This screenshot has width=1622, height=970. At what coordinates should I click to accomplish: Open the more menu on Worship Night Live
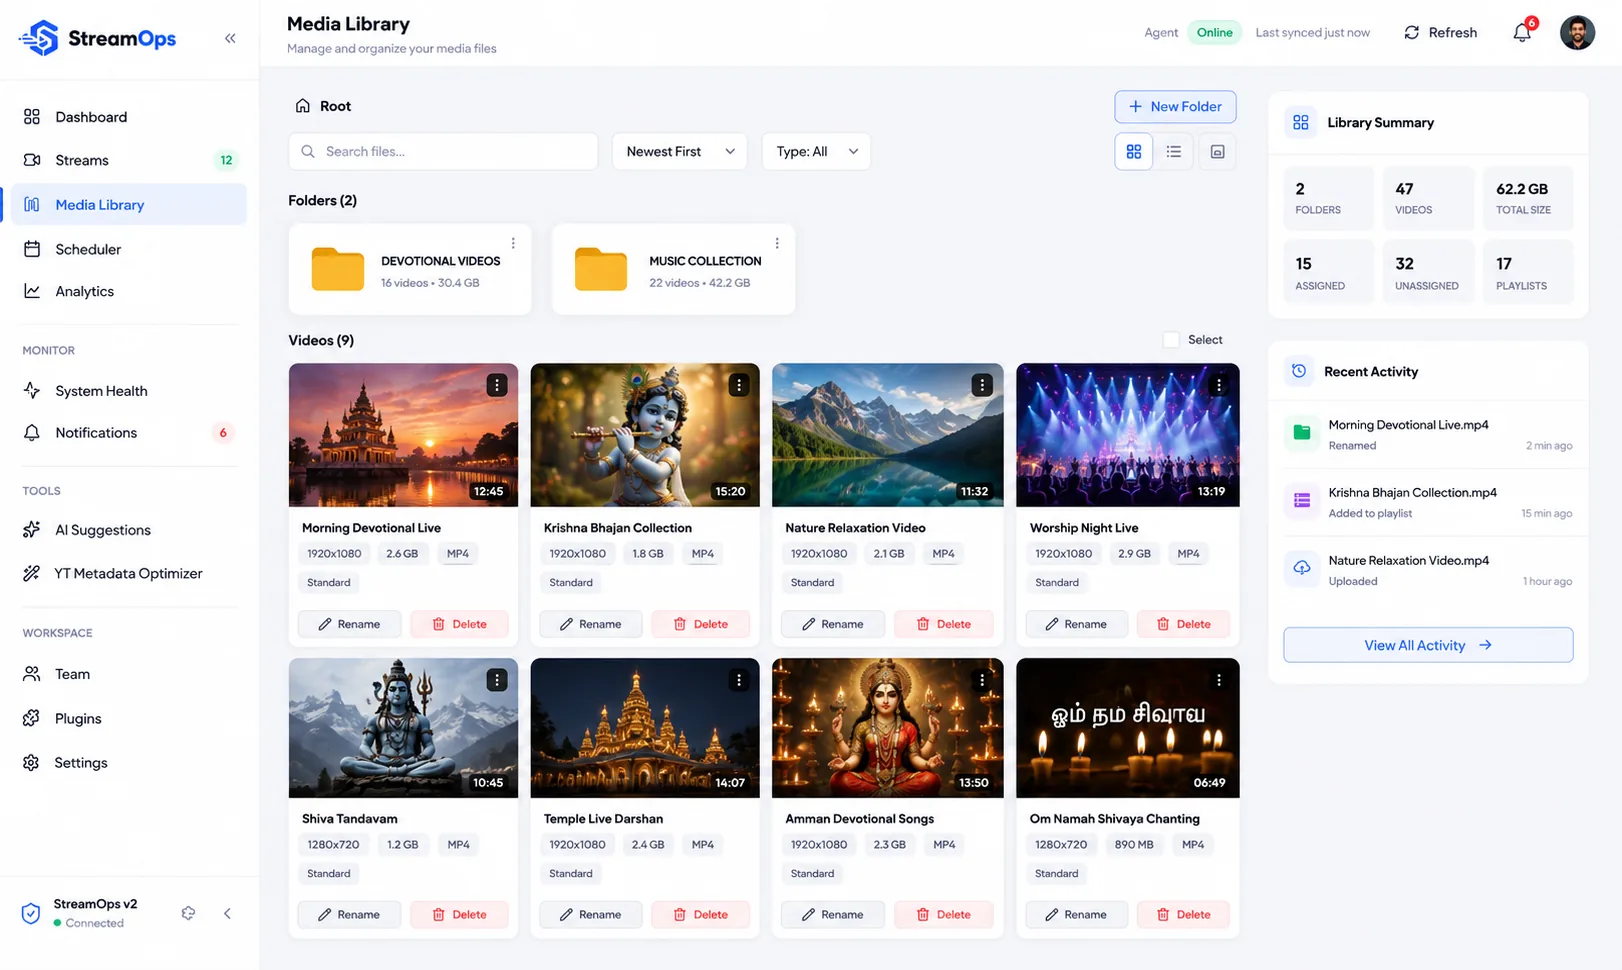click(x=1219, y=385)
